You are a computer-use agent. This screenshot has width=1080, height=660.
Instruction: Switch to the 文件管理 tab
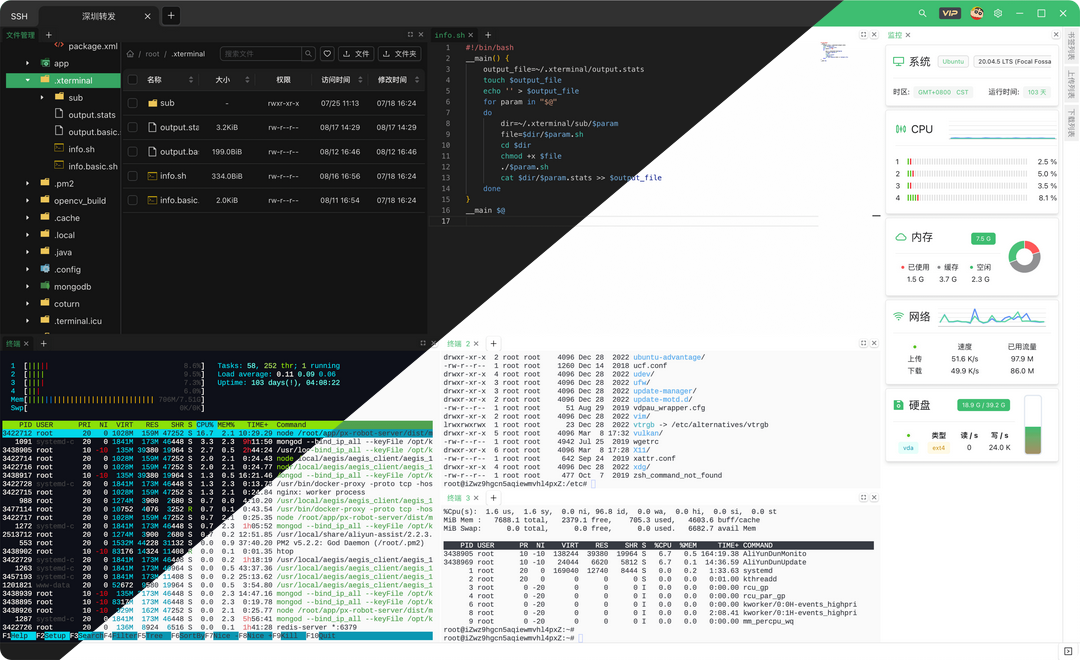(x=20, y=35)
